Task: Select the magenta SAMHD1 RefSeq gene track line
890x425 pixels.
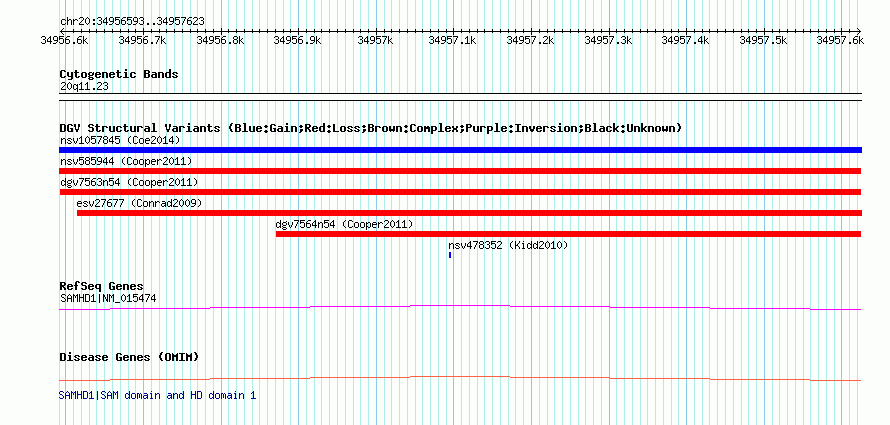Action: [460, 308]
